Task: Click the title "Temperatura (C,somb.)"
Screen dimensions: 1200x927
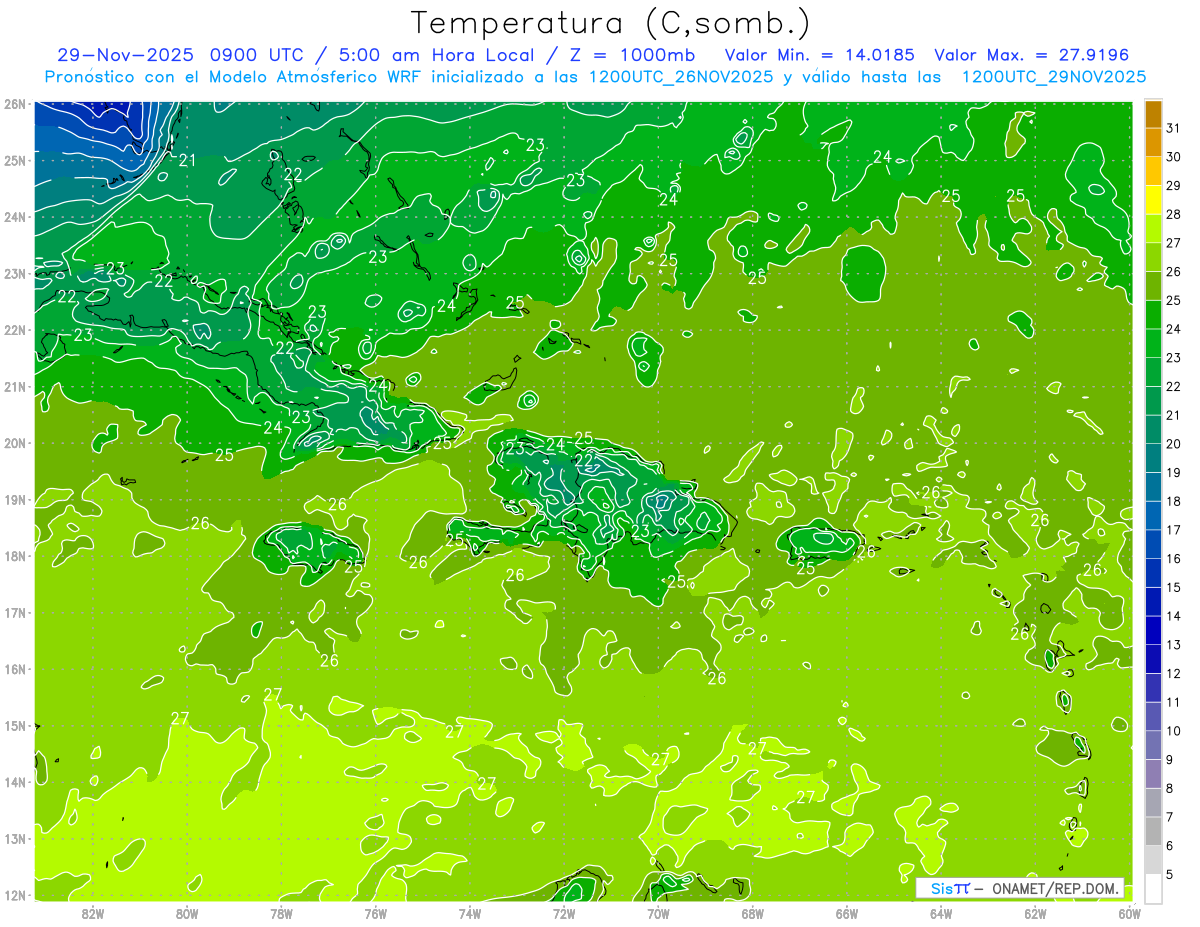Action: click(x=610, y=23)
